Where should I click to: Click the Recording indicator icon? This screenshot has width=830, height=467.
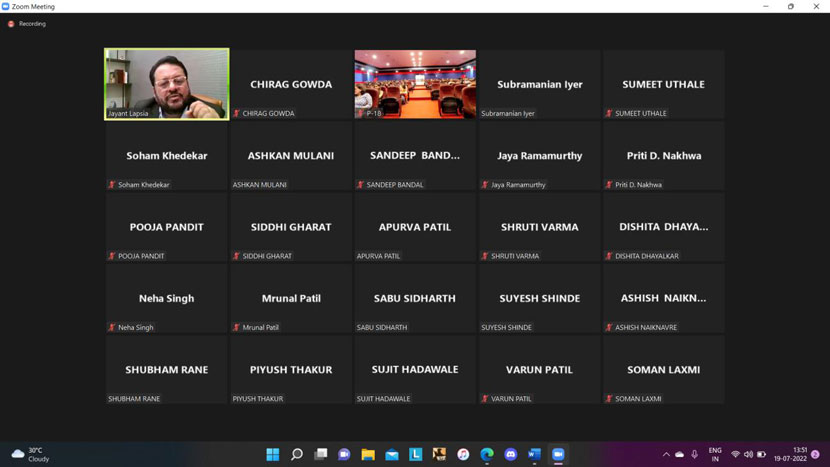pyautogui.click(x=11, y=24)
